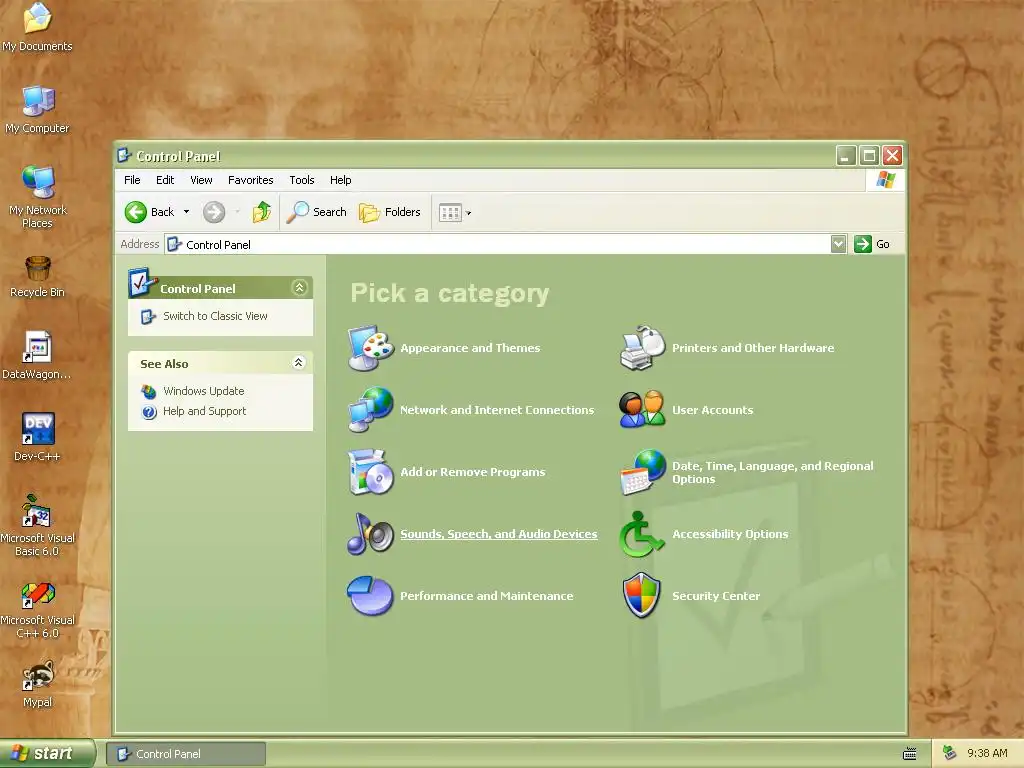This screenshot has height=768, width=1024.
Task: Click the Appearance and Themes text link
Action: click(470, 348)
